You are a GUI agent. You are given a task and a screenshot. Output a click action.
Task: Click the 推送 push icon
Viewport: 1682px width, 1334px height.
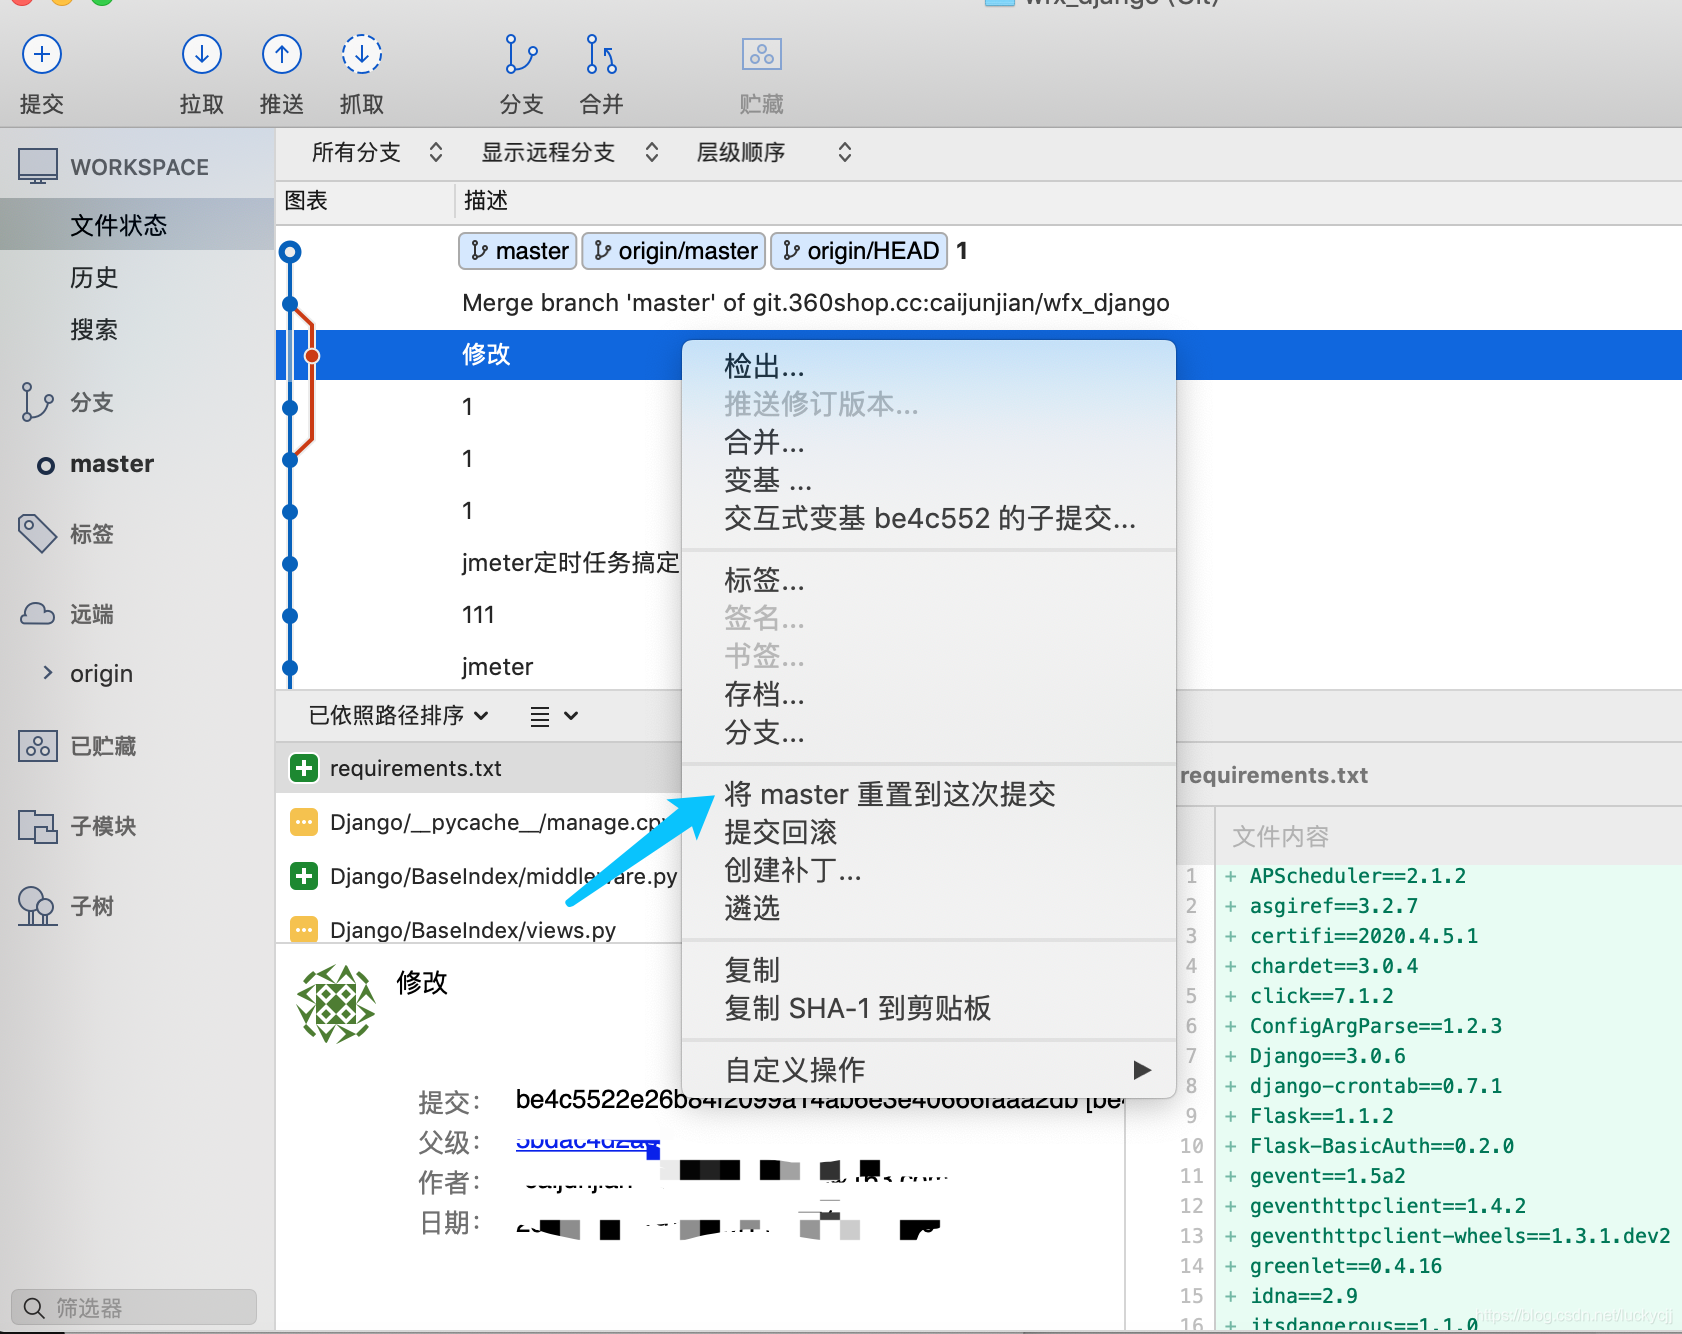281,54
